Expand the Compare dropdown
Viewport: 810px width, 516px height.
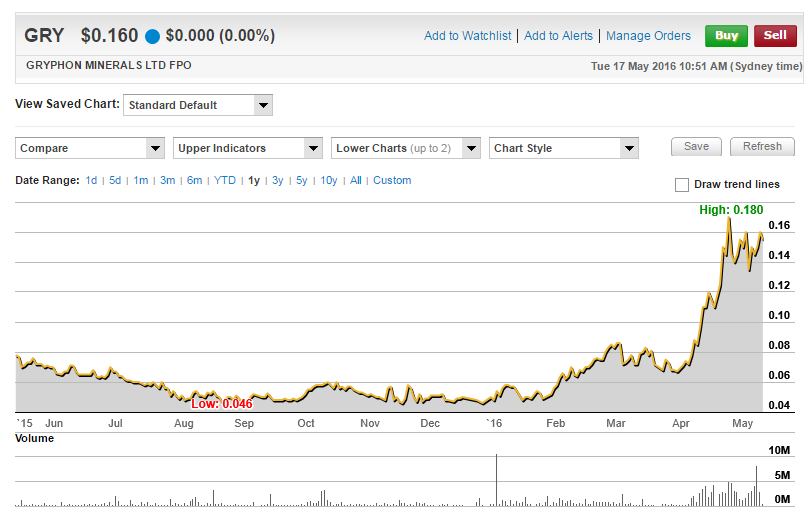point(90,148)
